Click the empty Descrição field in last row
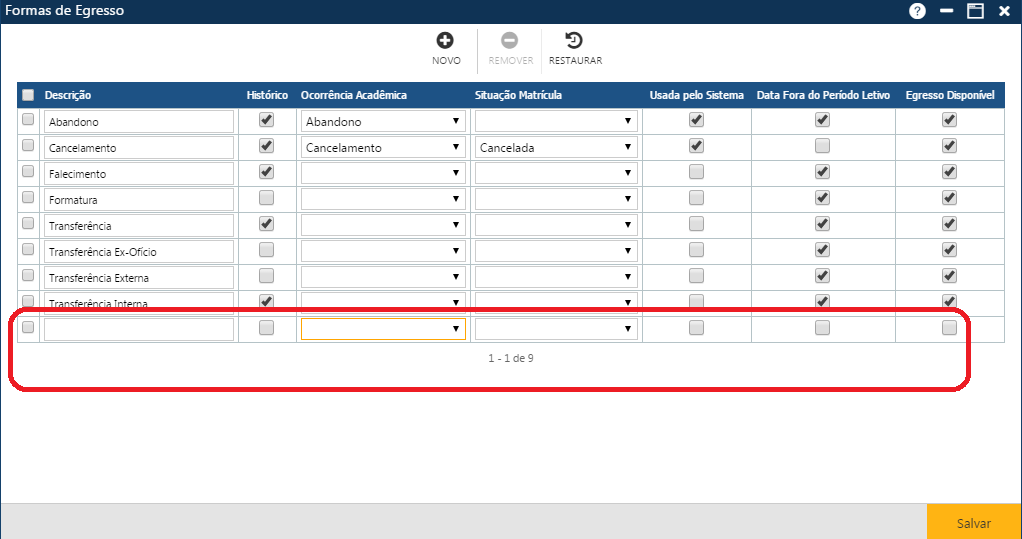This screenshot has width=1022, height=539. 139,329
